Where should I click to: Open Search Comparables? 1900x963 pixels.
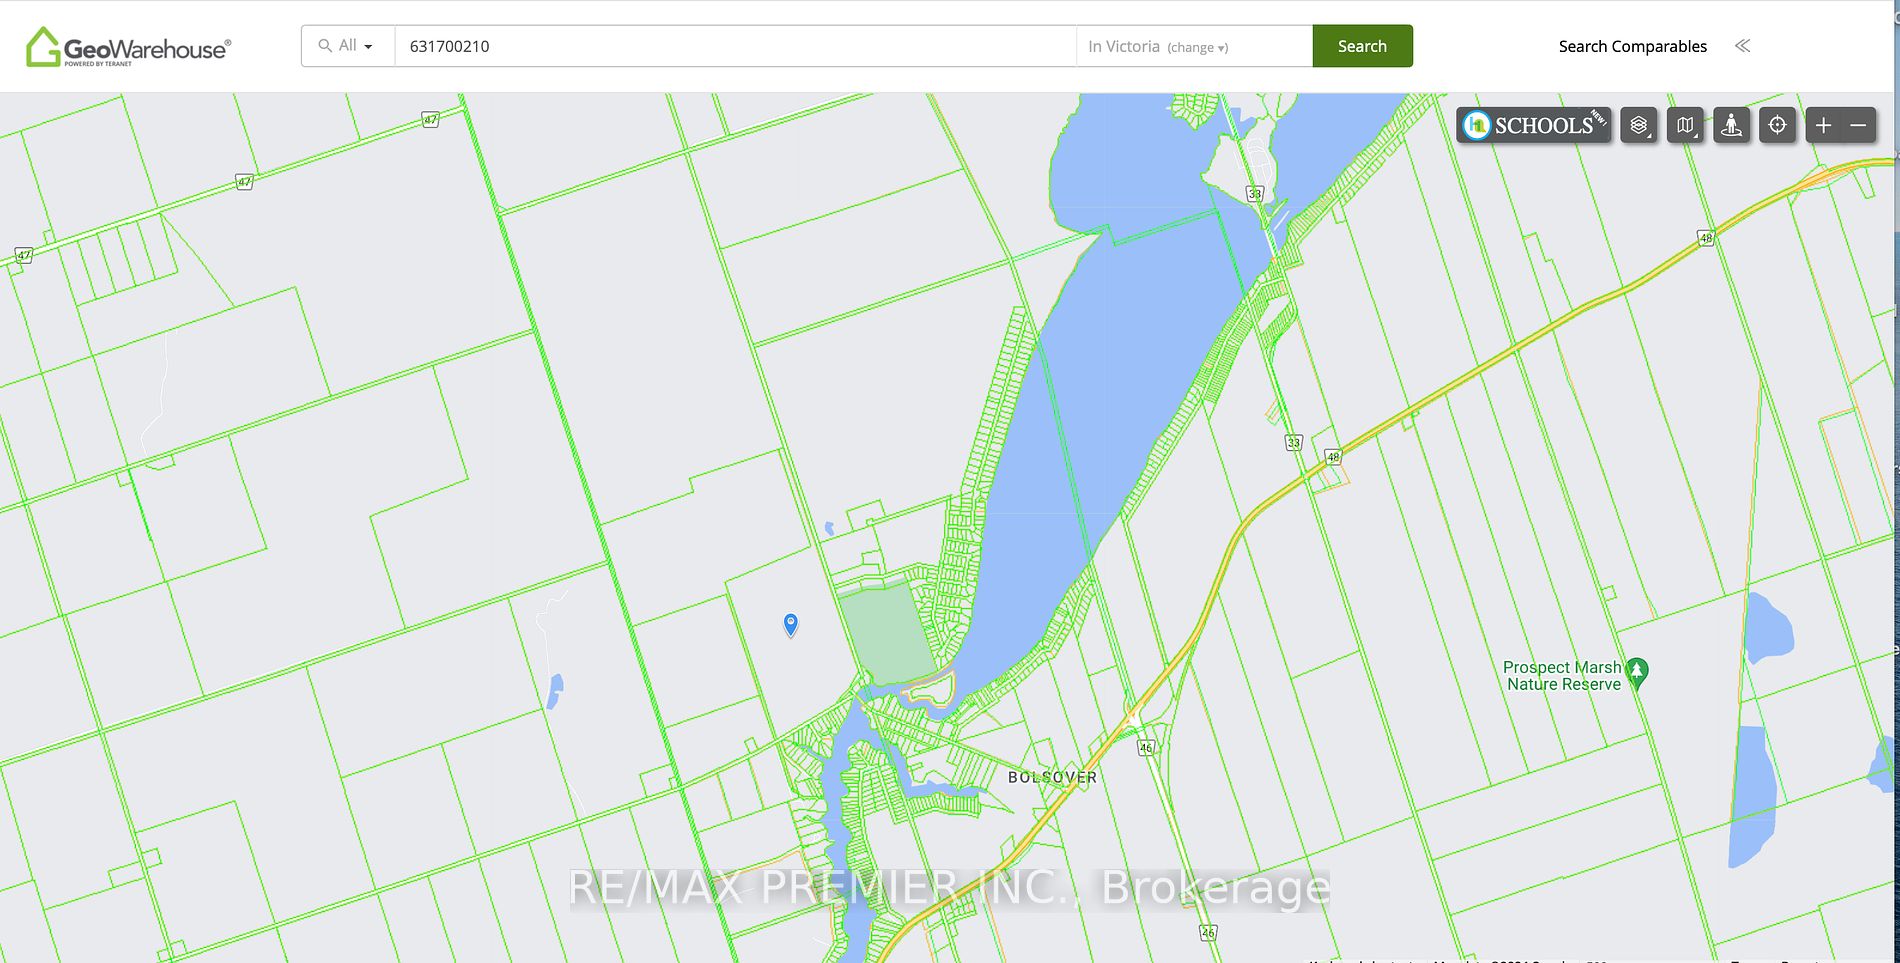pyautogui.click(x=1632, y=46)
